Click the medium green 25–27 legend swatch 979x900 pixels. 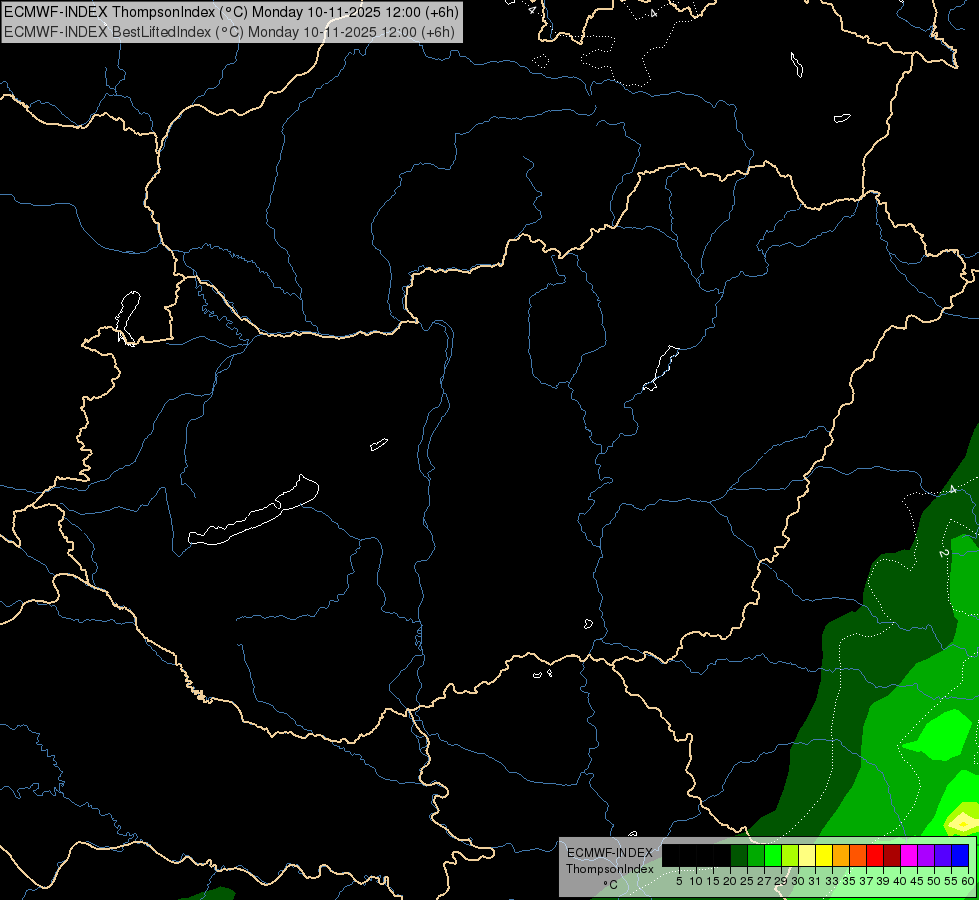point(756,855)
